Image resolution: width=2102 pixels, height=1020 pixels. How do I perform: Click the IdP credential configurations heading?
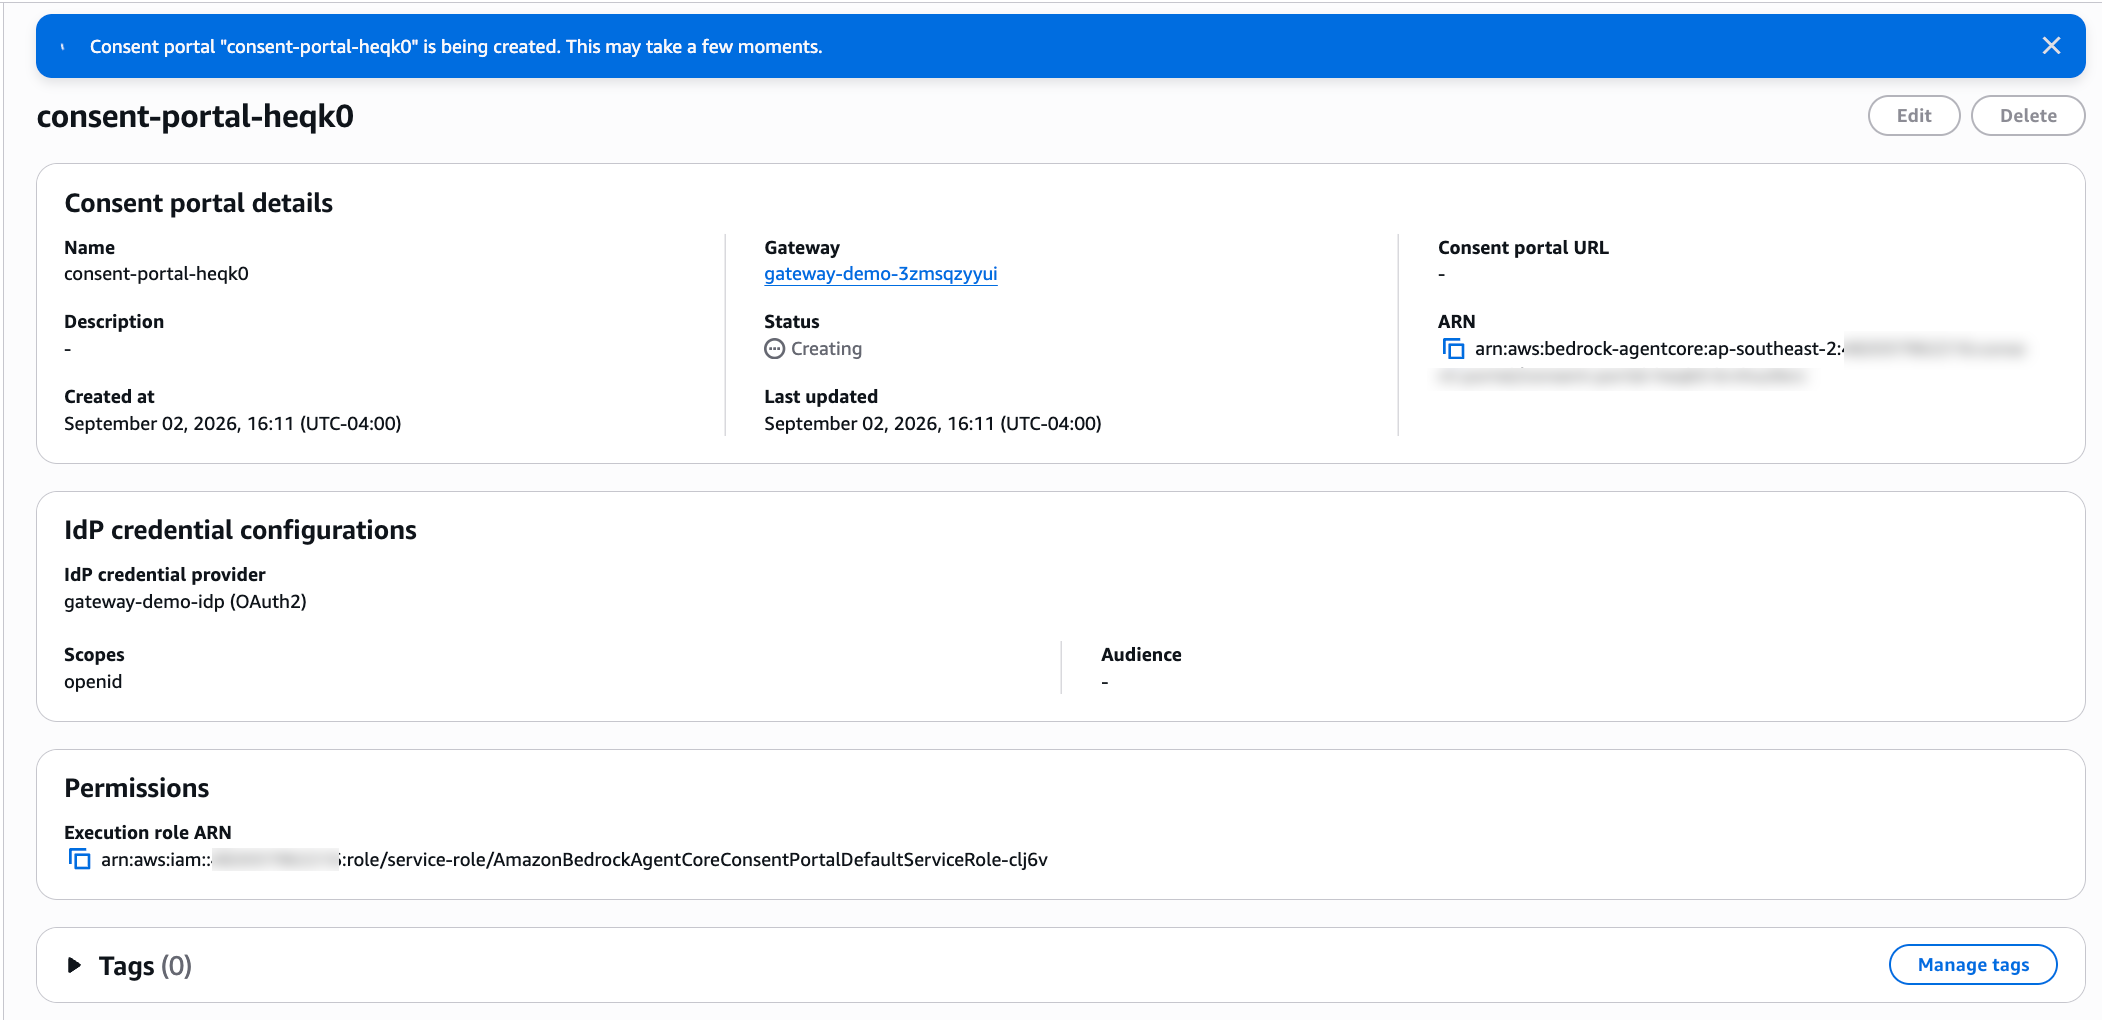240,530
